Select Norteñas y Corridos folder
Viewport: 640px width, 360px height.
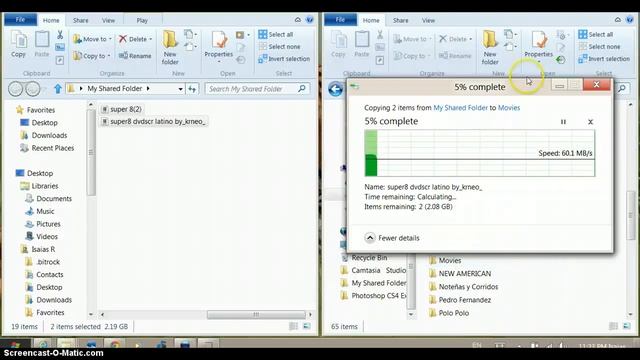point(464,287)
